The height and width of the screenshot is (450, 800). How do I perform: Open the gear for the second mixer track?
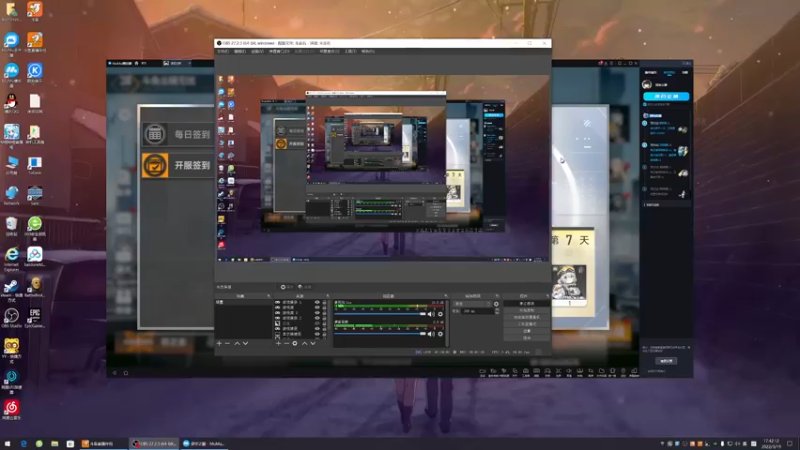point(440,334)
